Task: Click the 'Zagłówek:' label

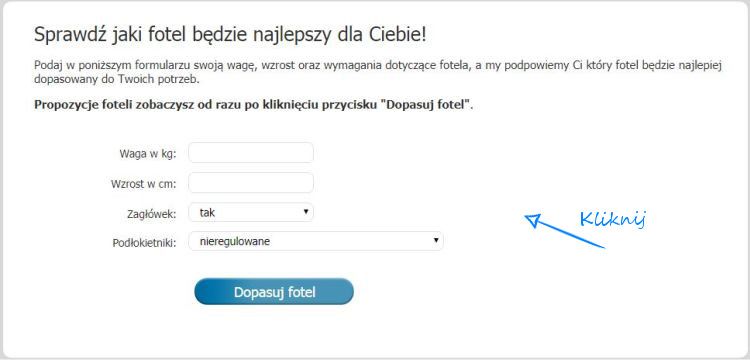Action: 149,214
